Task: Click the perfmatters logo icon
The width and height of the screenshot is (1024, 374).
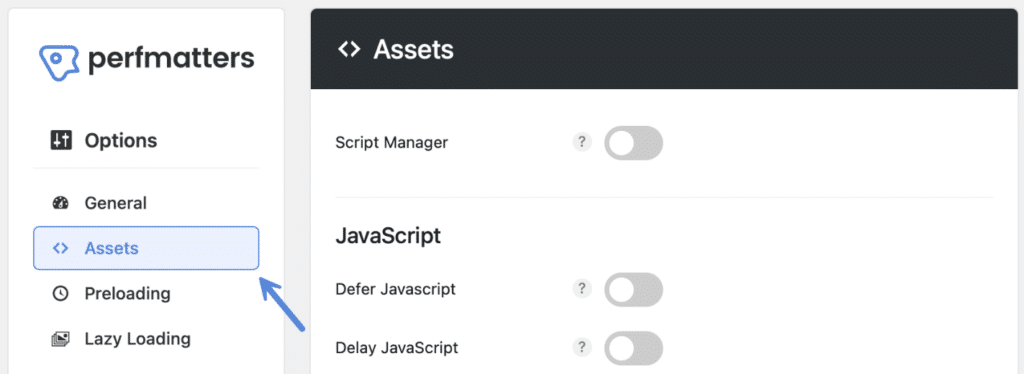Action: click(59, 61)
